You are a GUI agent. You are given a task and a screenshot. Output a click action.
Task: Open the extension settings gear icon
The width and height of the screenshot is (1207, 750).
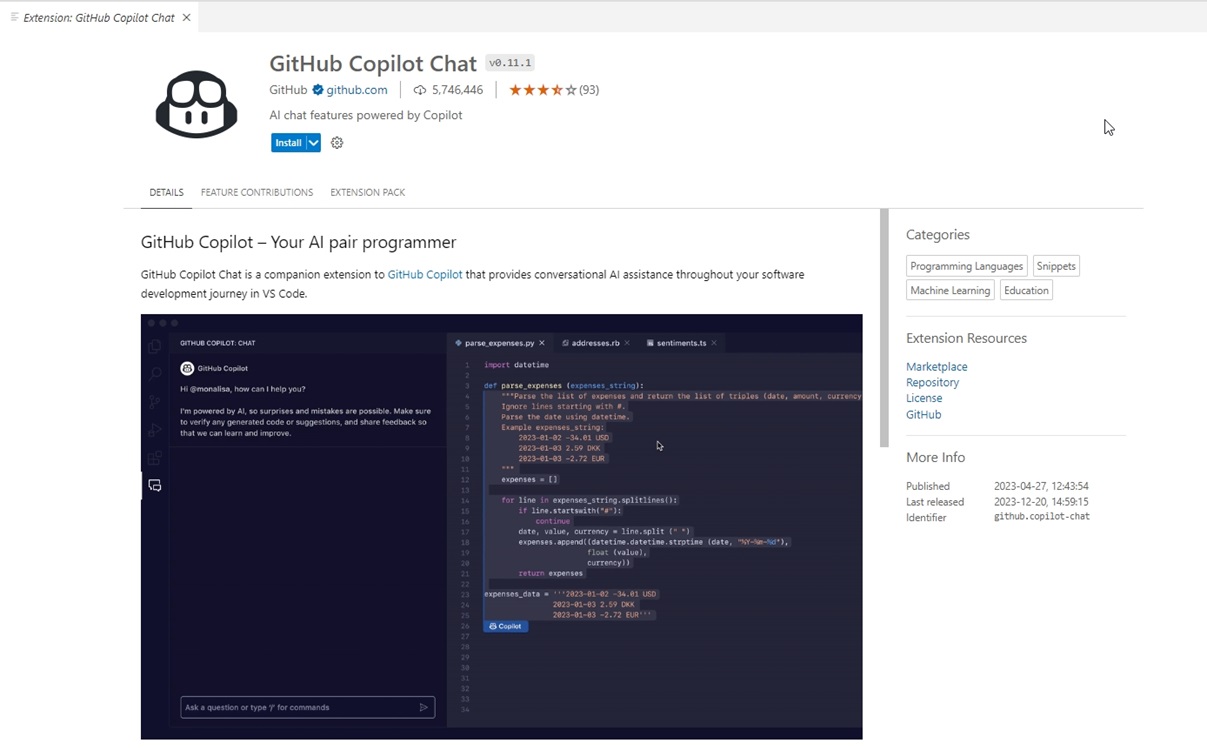click(x=336, y=142)
